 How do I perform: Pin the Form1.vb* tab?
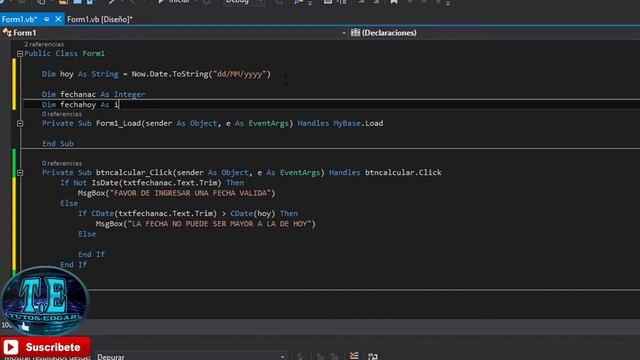click(x=47, y=19)
